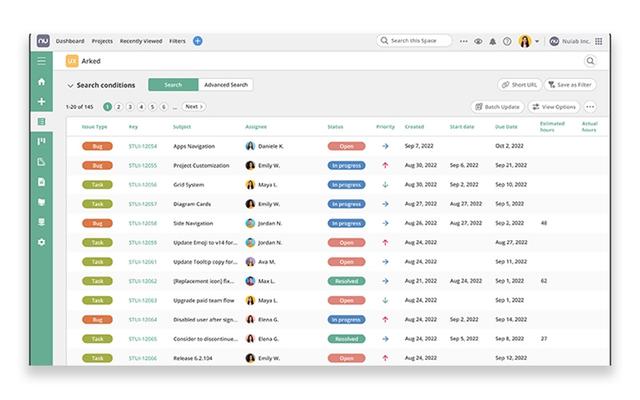Open the user avatar dropdown
Viewport: 640px width, 400px height.
pyautogui.click(x=528, y=41)
